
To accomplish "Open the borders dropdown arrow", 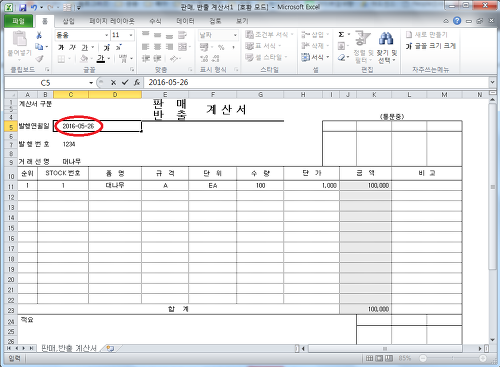I will [x=70, y=59].
